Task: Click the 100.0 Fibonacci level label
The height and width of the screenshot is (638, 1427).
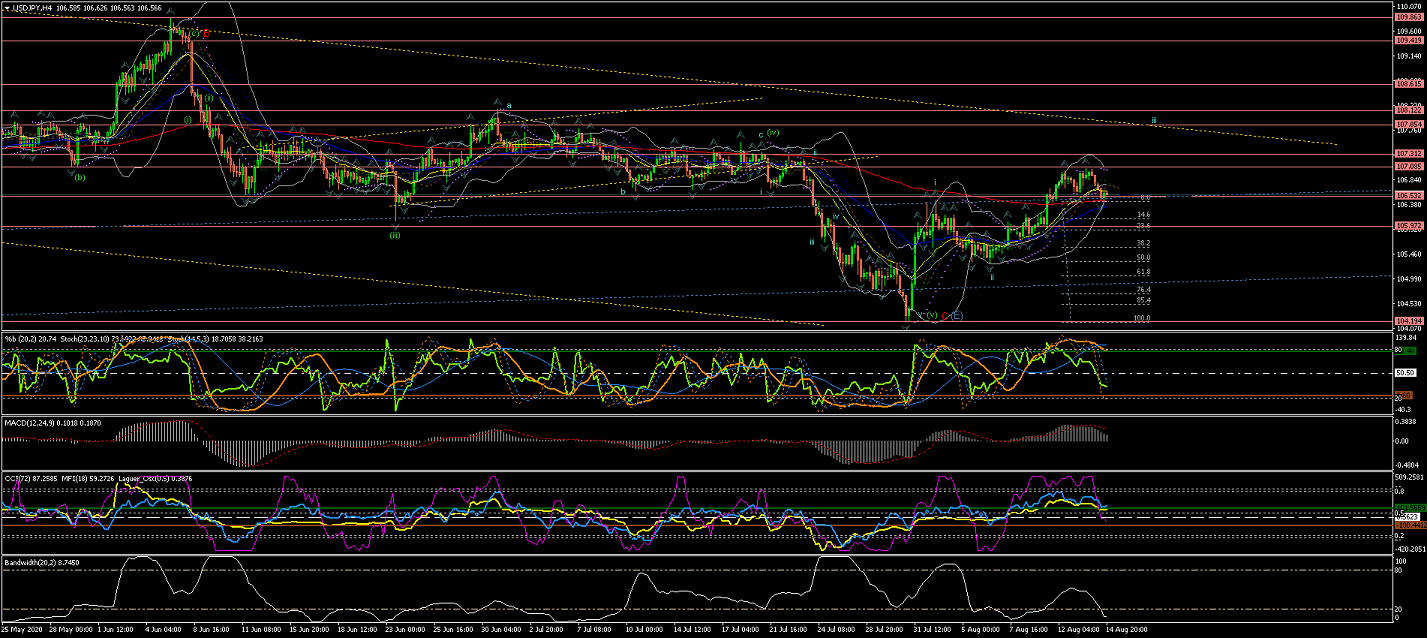Action: pos(1141,319)
